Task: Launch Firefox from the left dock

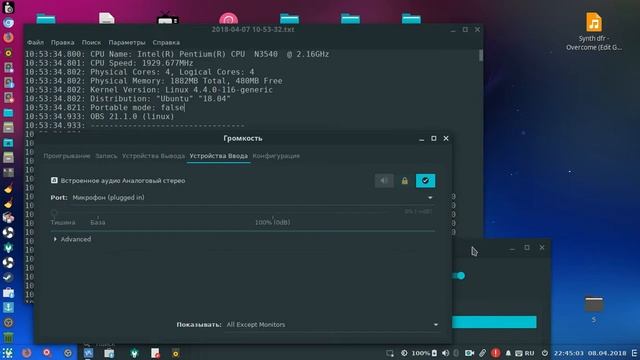Action: point(8,38)
